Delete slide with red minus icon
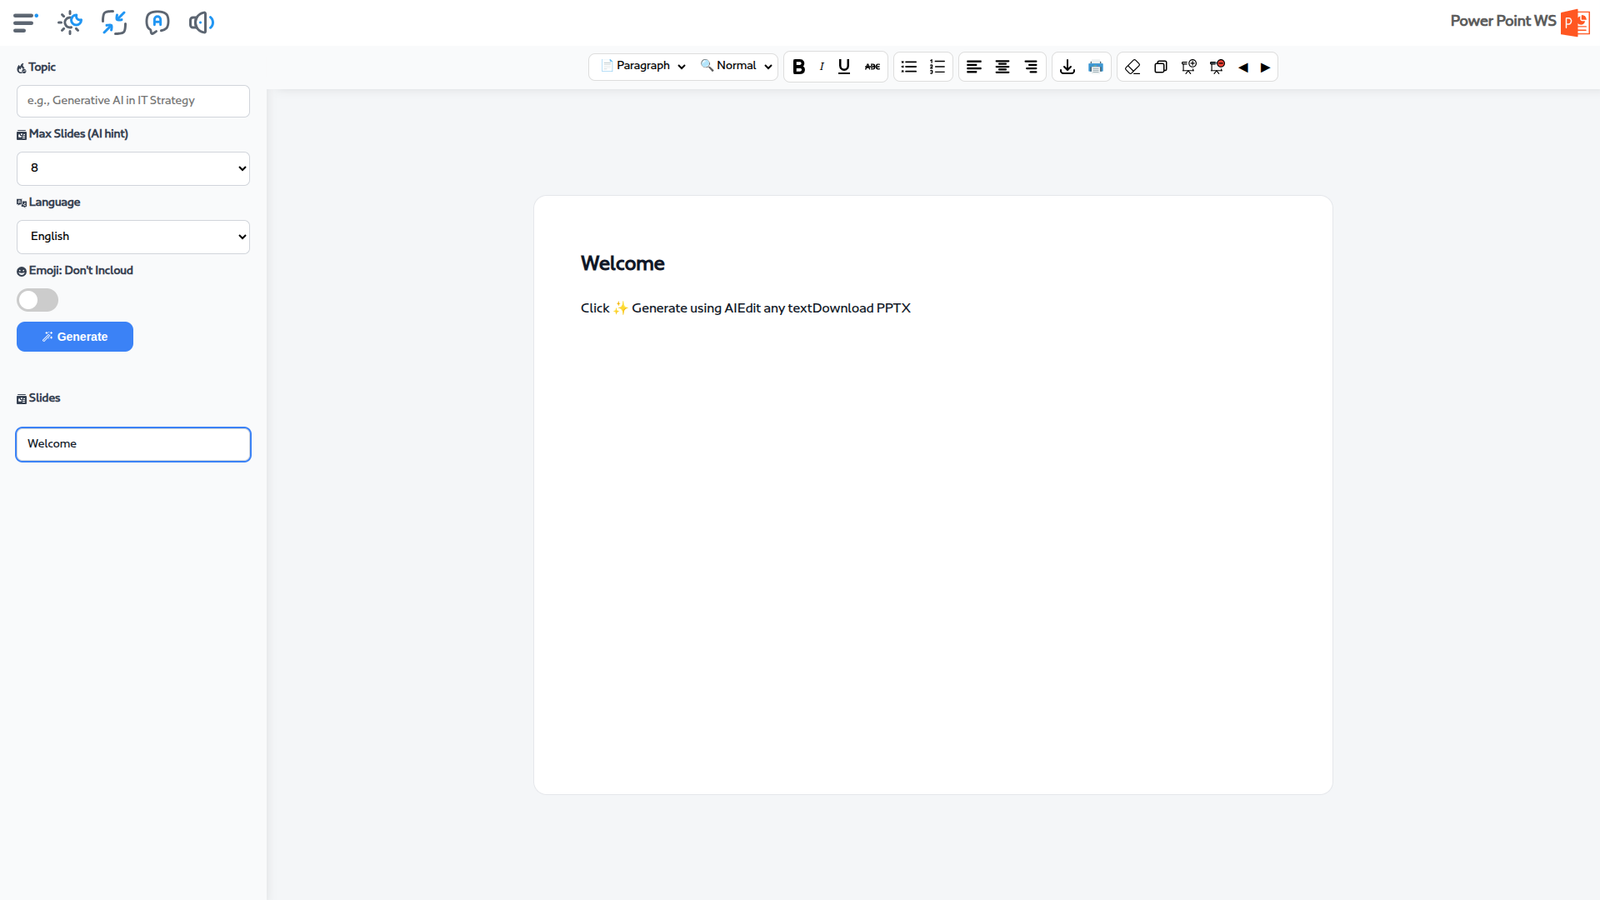Screen dimensions: 1600x900 (1217, 67)
